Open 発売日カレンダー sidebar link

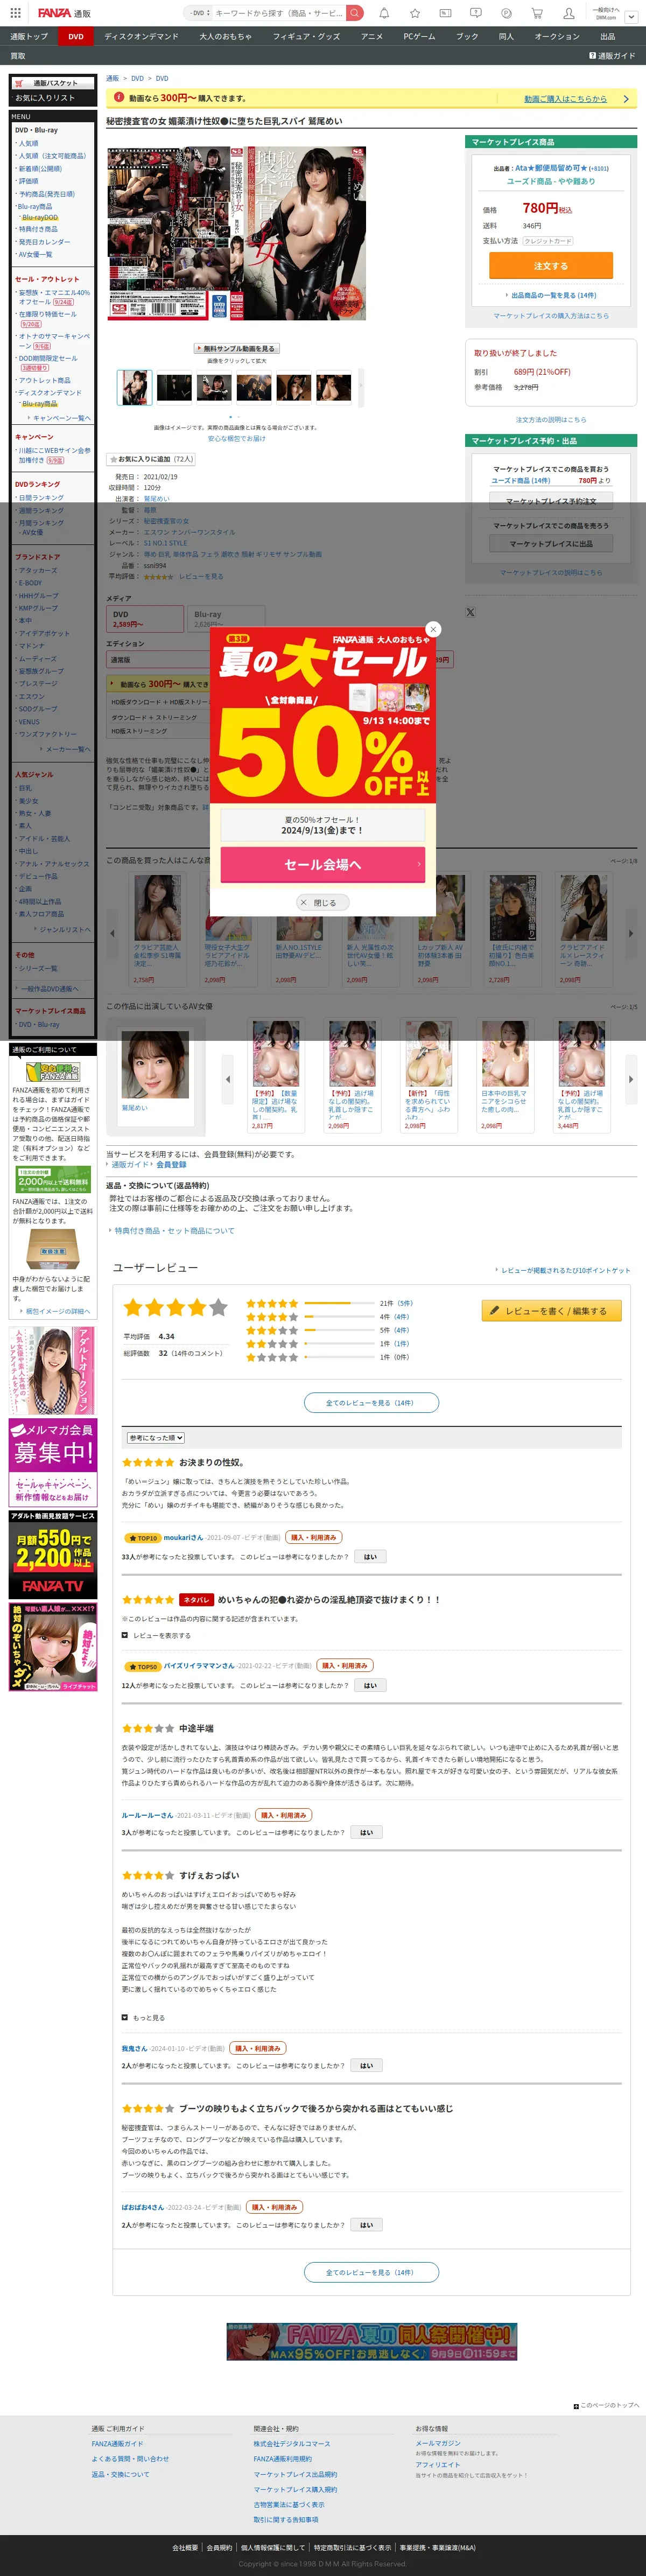click(x=44, y=242)
